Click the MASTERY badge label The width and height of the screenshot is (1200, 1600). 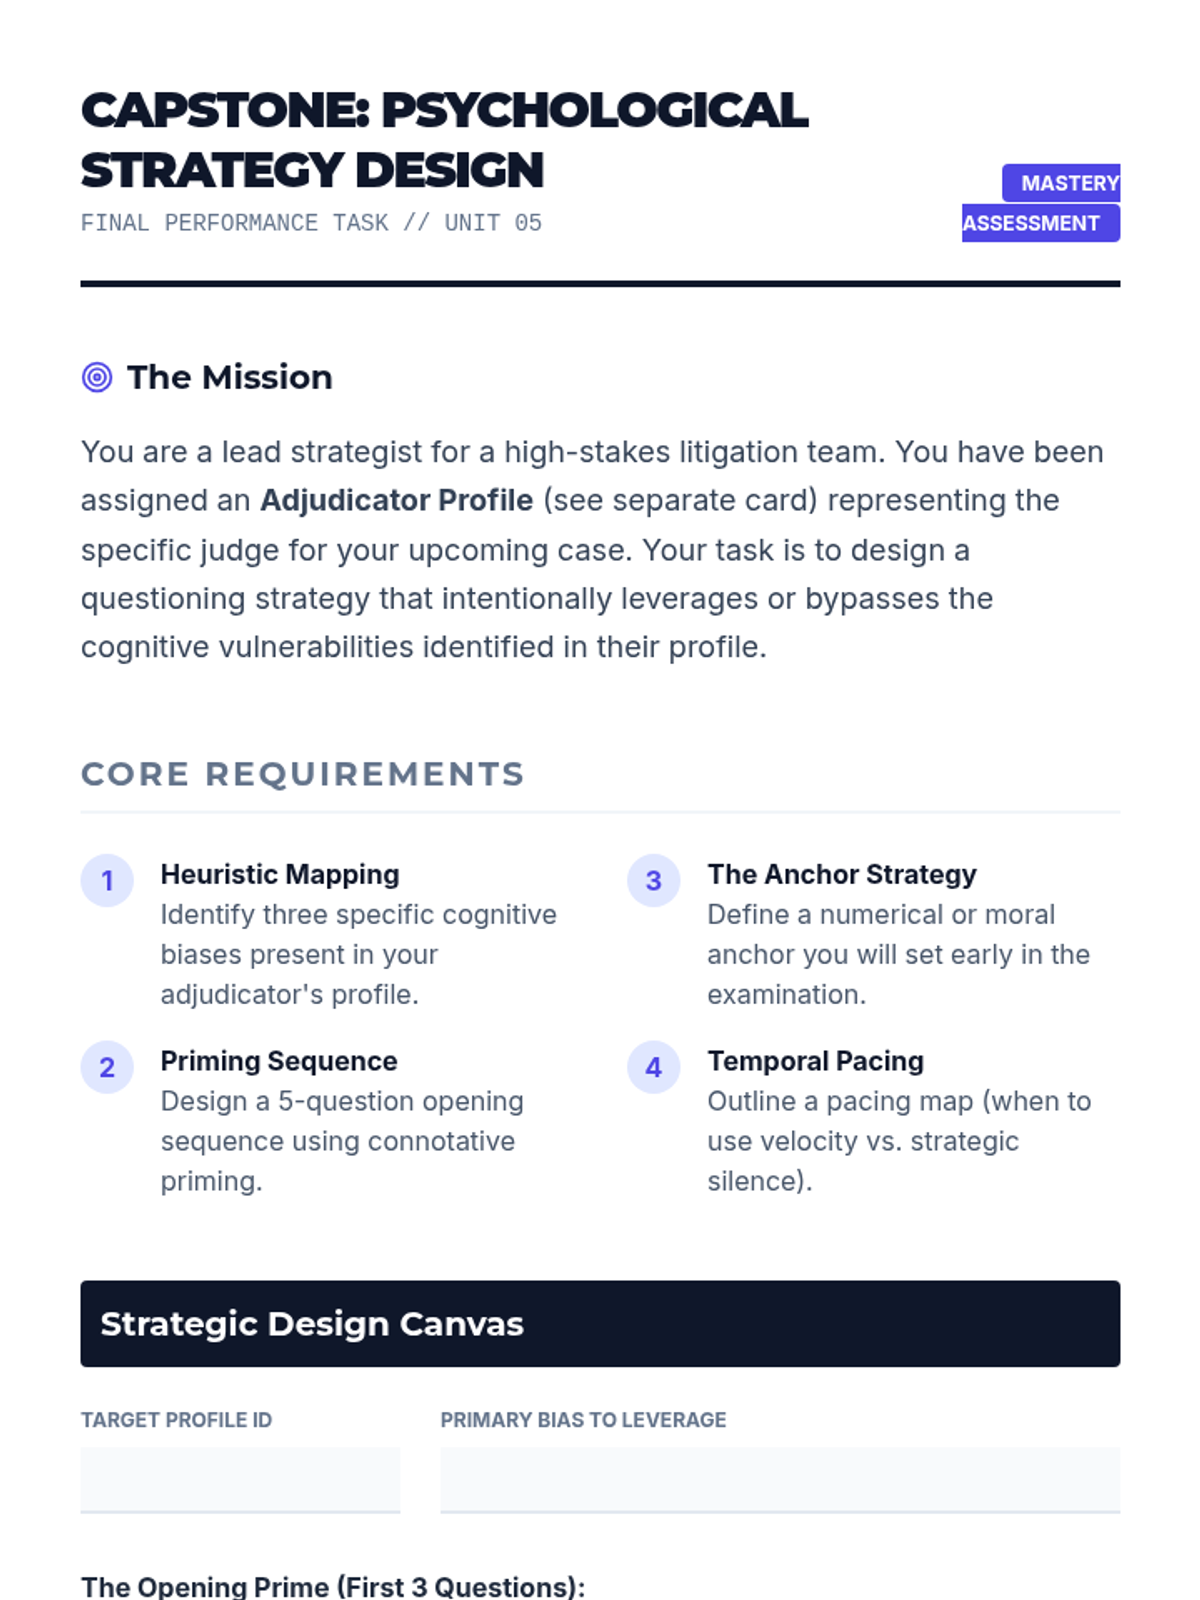1067,183
